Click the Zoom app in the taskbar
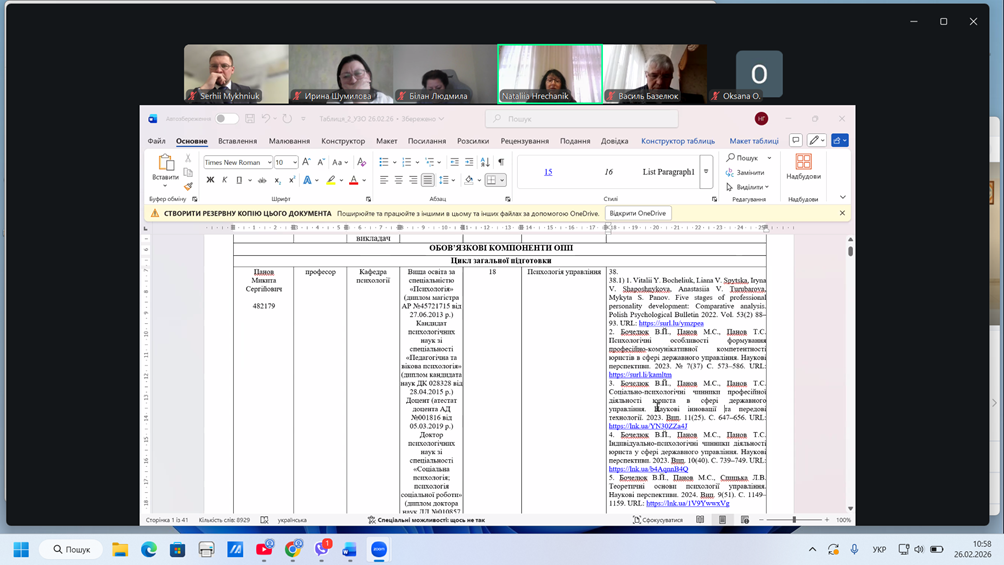Viewport: 1004px width, 565px height. [x=379, y=549]
